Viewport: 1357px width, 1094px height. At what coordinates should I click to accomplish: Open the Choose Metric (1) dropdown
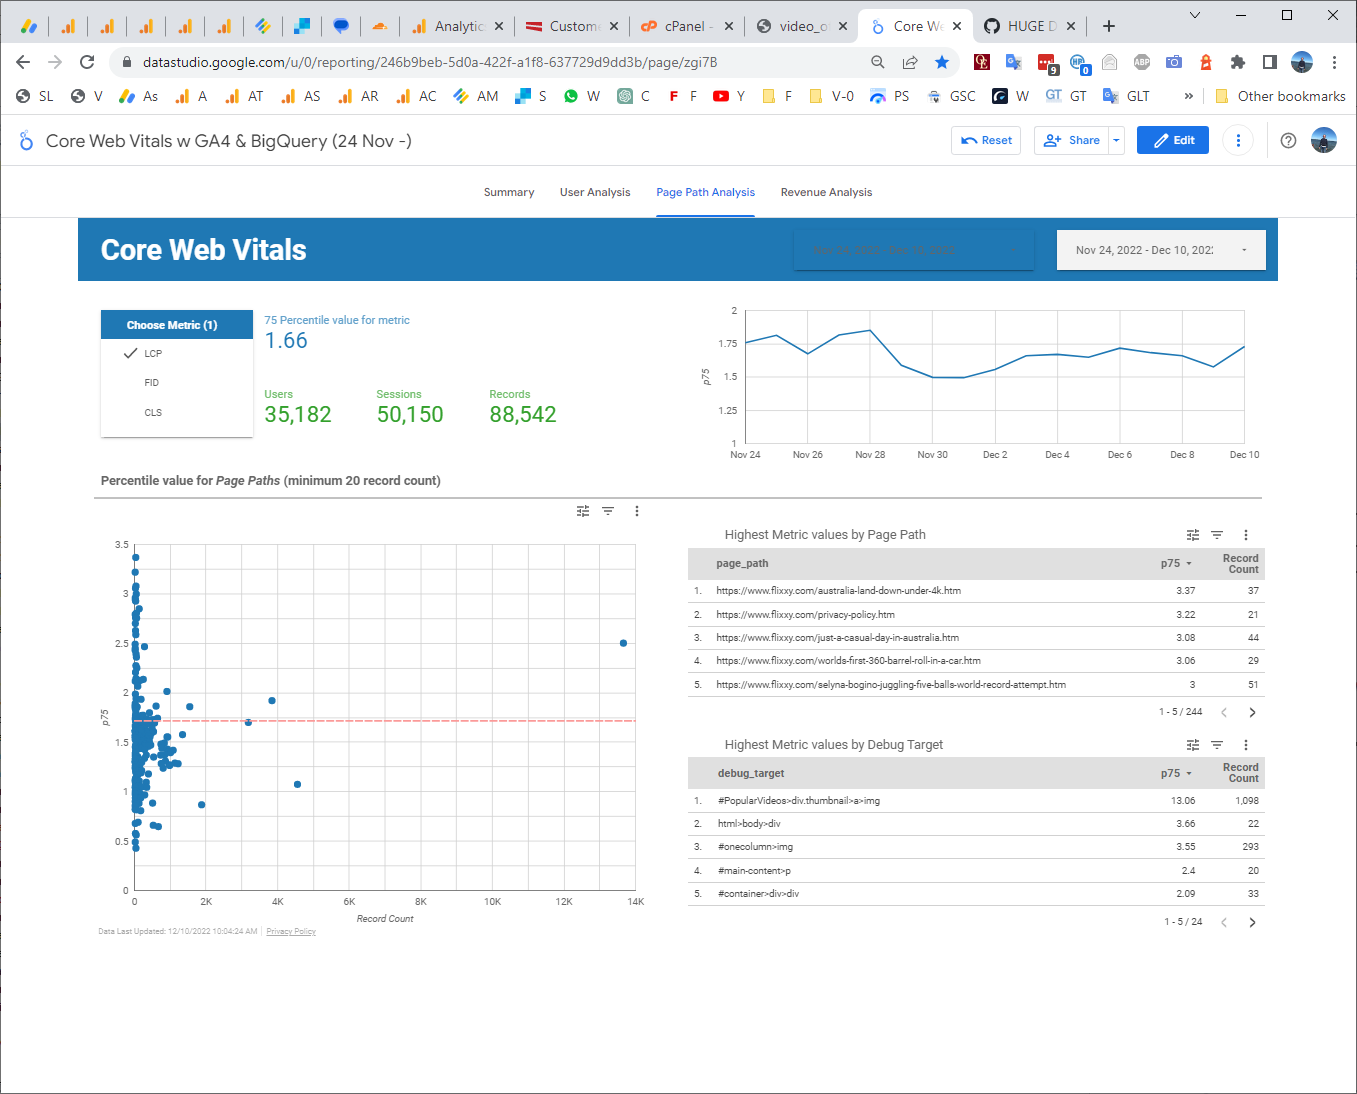coord(176,324)
